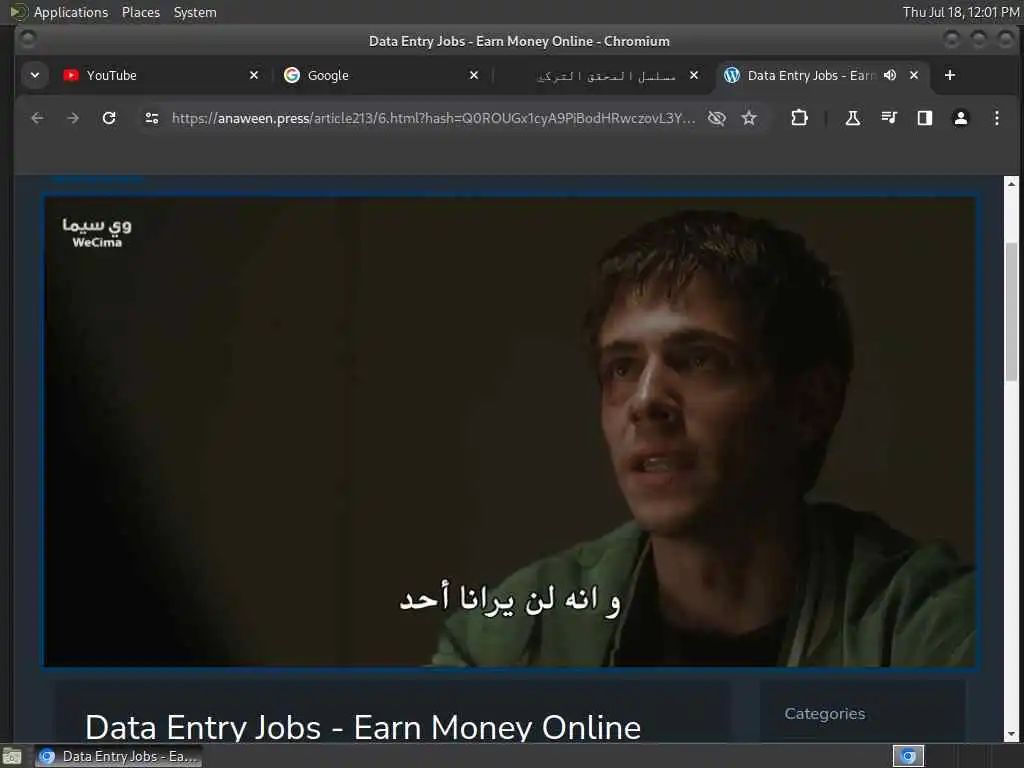Viewport: 1024px width, 768px height.
Task: Switch to the YouTube tab
Action: (161, 75)
